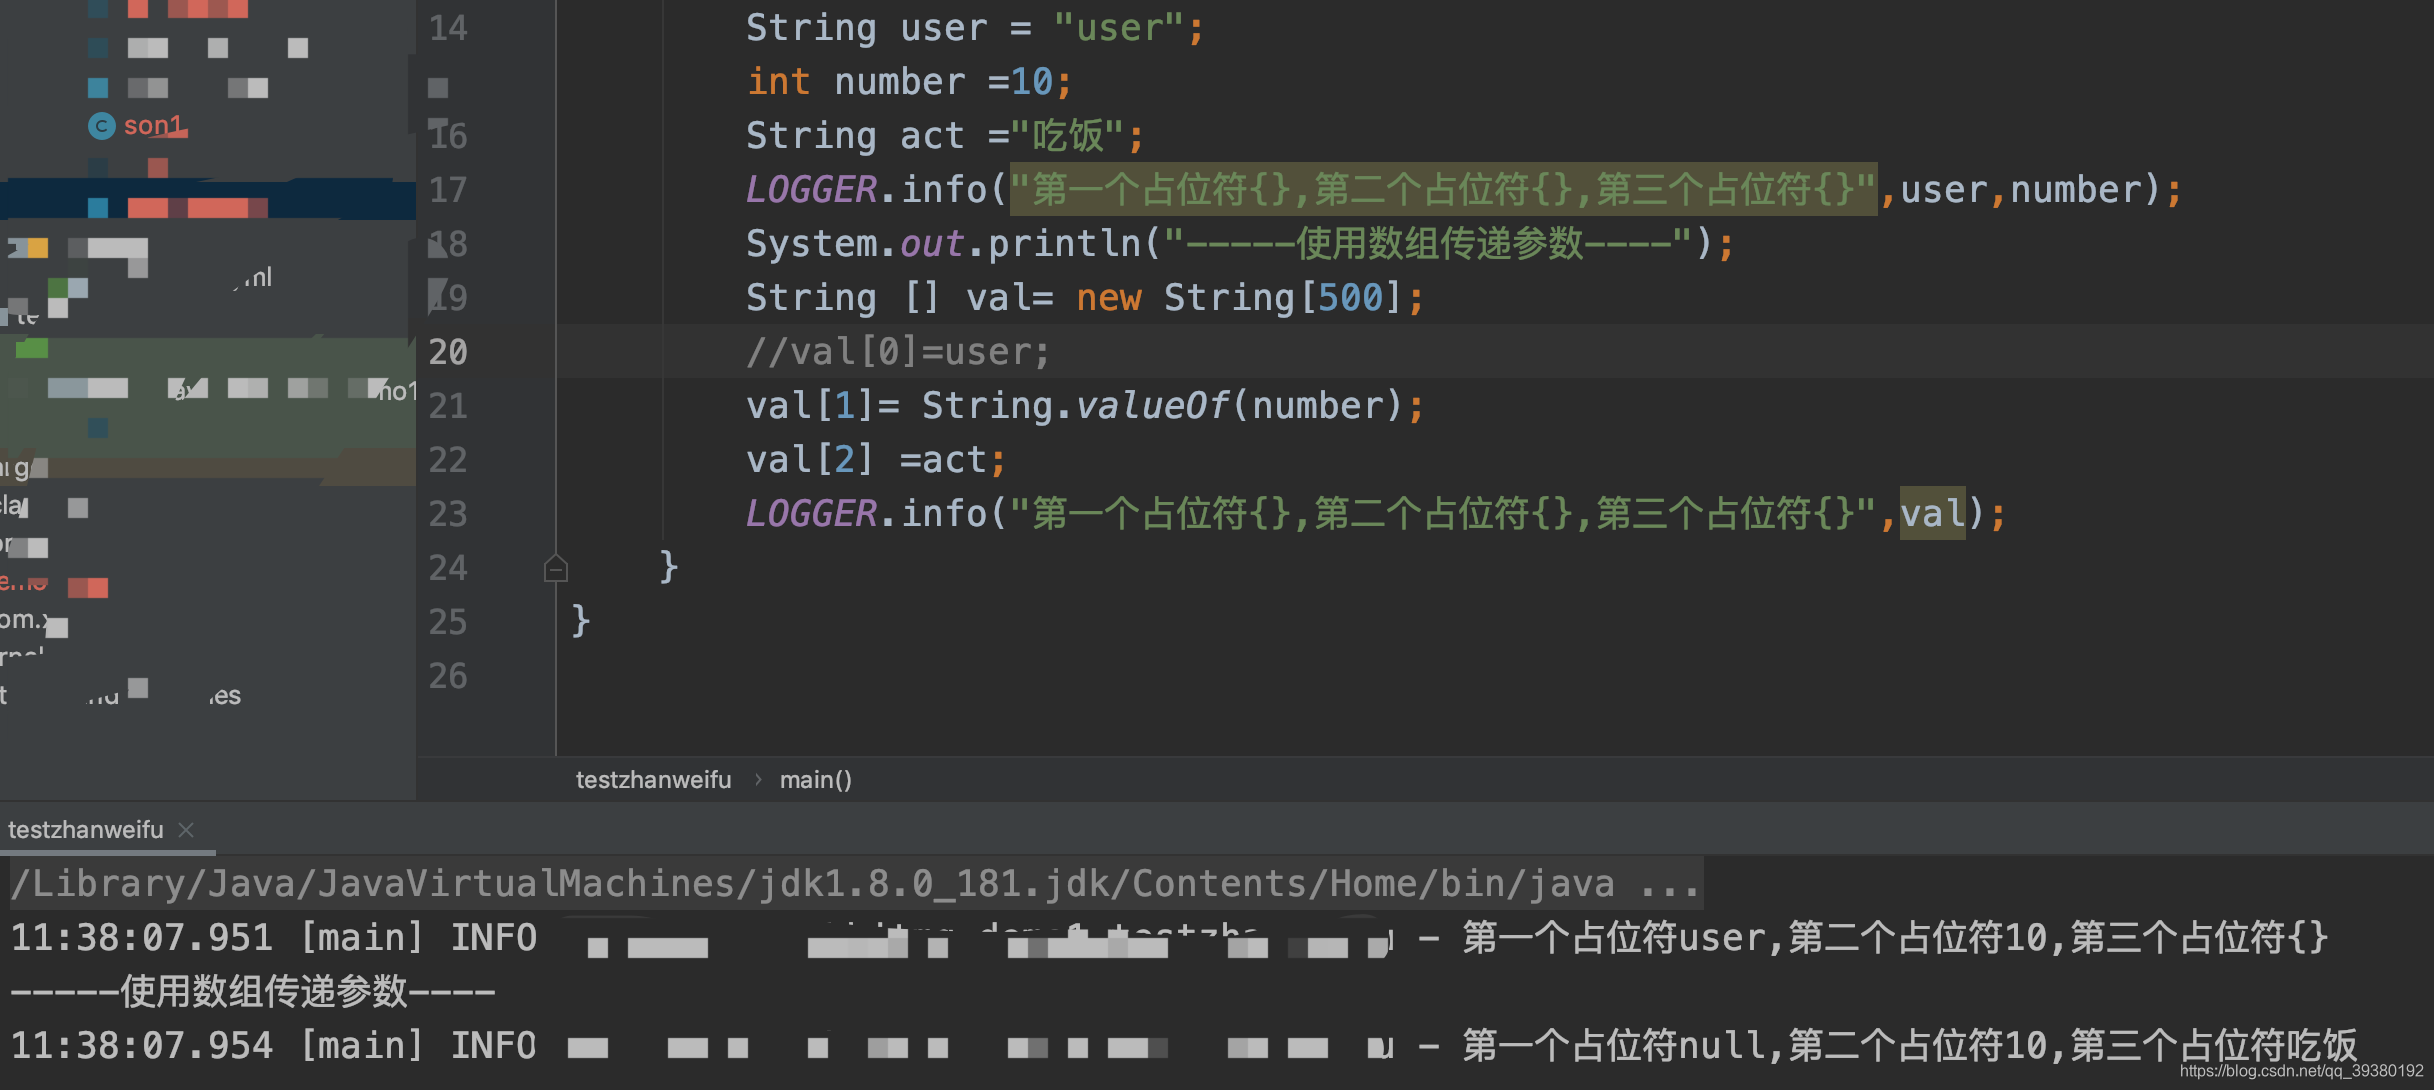Screen dimensions: 2434x1090
Task: Select main() in the breadcrumb bar
Action: point(815,780)
